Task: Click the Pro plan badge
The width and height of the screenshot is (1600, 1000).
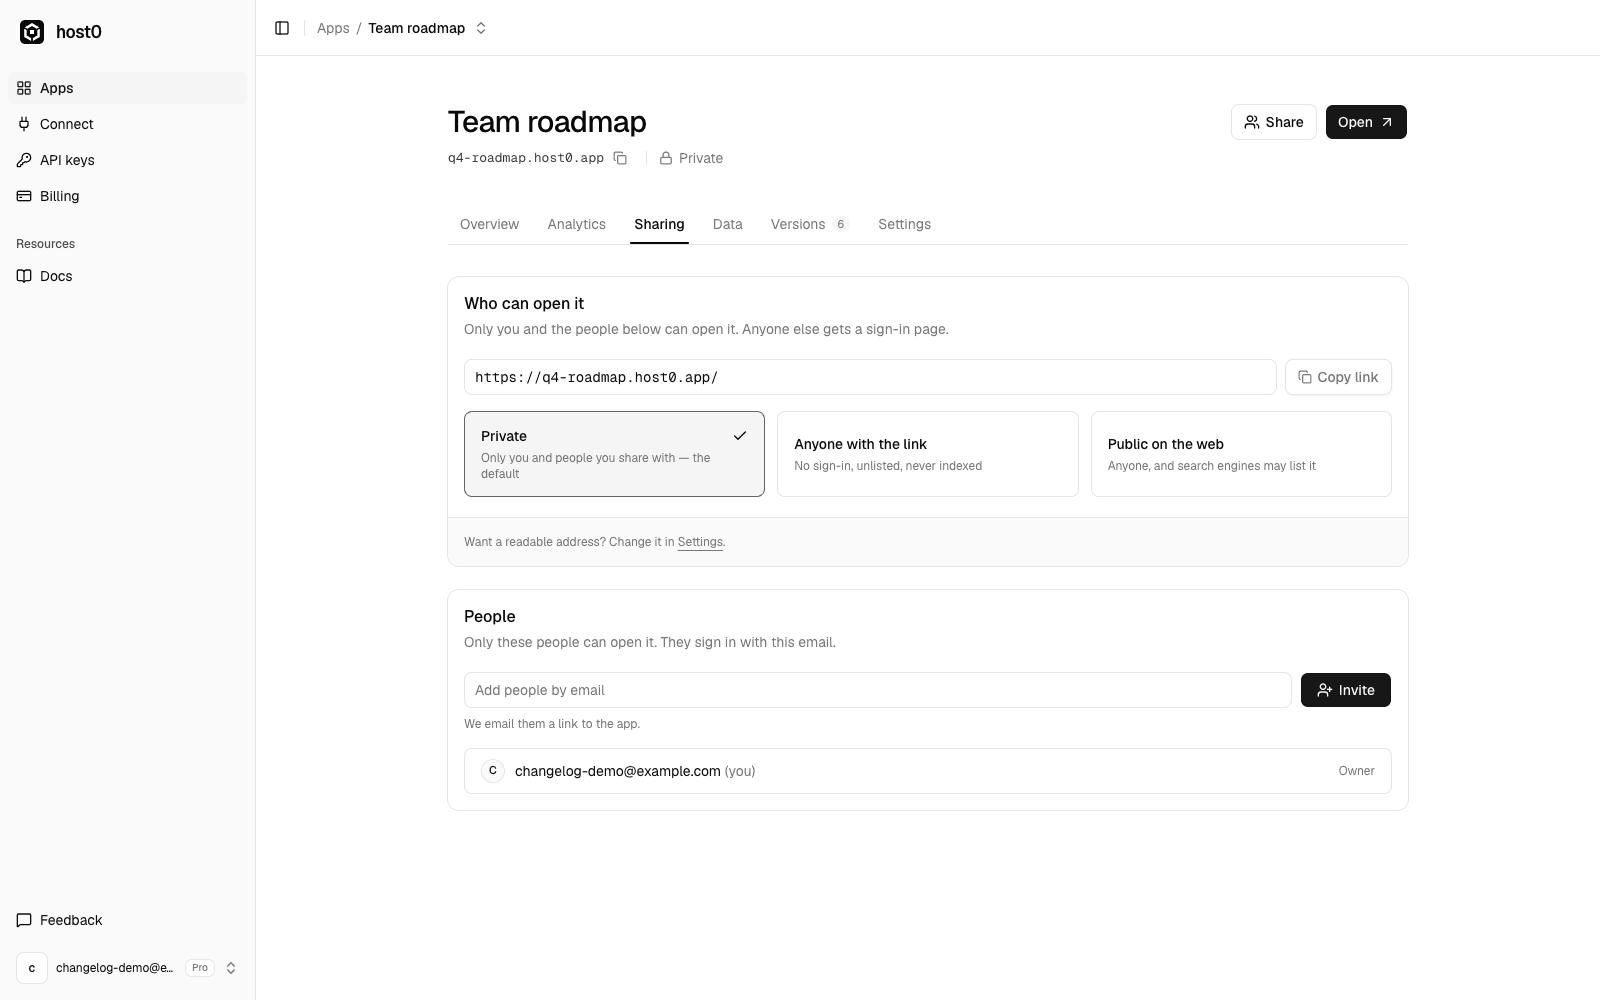Action: click(x=200, y=968)
